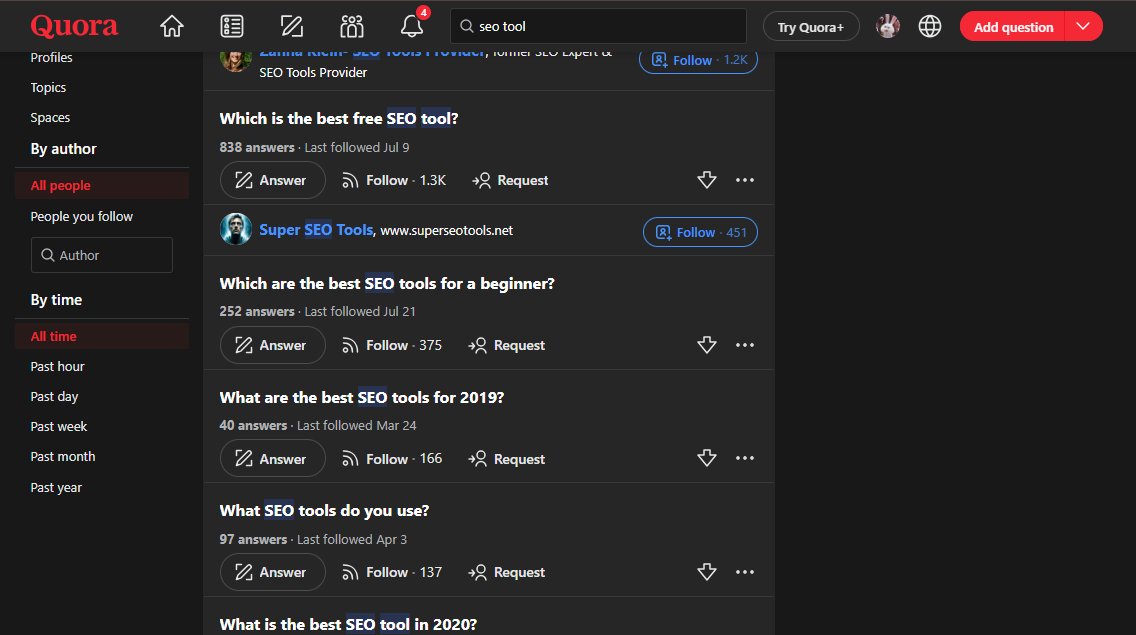Open the profile avatar menu
The height and width of the screenshot is (635, 1136).
[x=888, y=26]
